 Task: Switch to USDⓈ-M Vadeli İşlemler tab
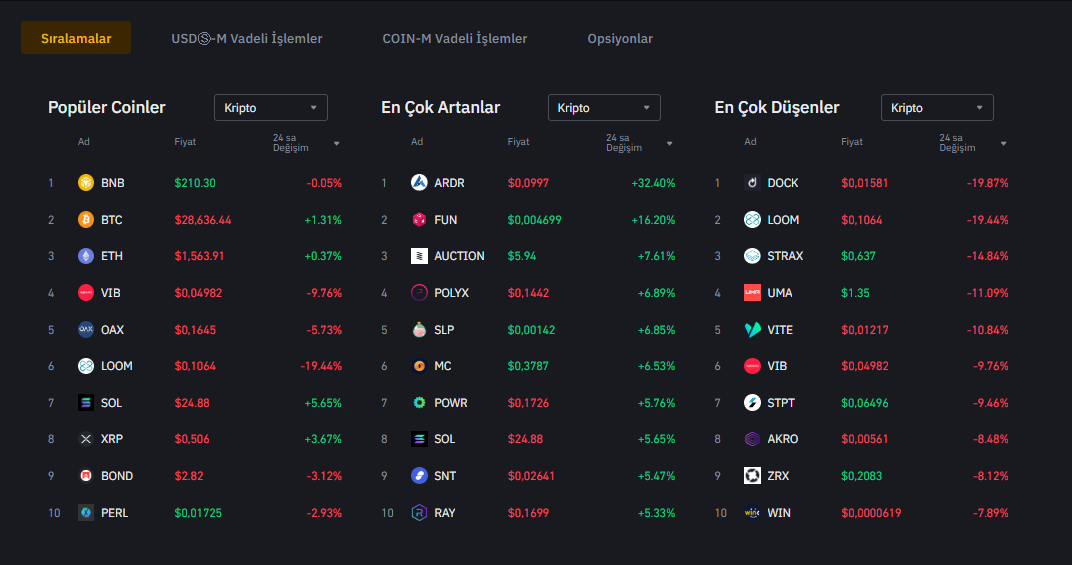247,39
